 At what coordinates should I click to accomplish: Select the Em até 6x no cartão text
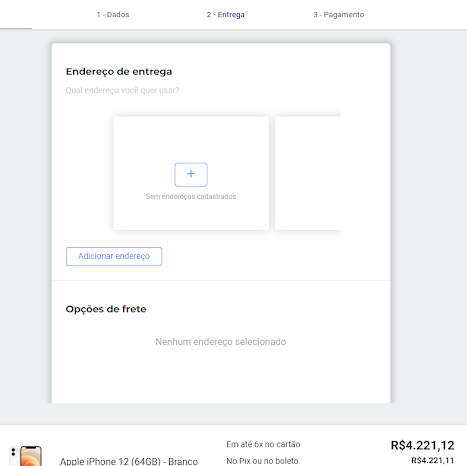click(x=263, y=444)
